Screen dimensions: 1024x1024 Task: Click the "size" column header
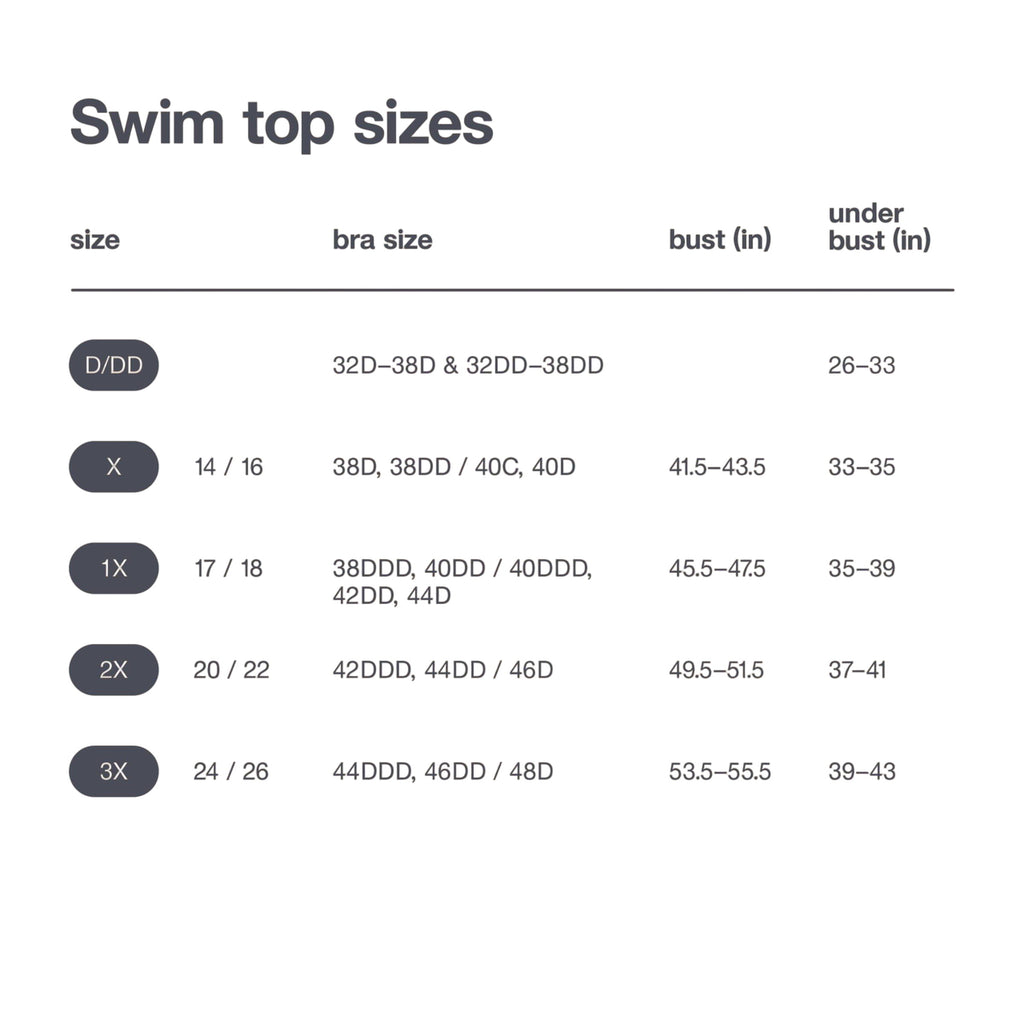pos(94,240)
